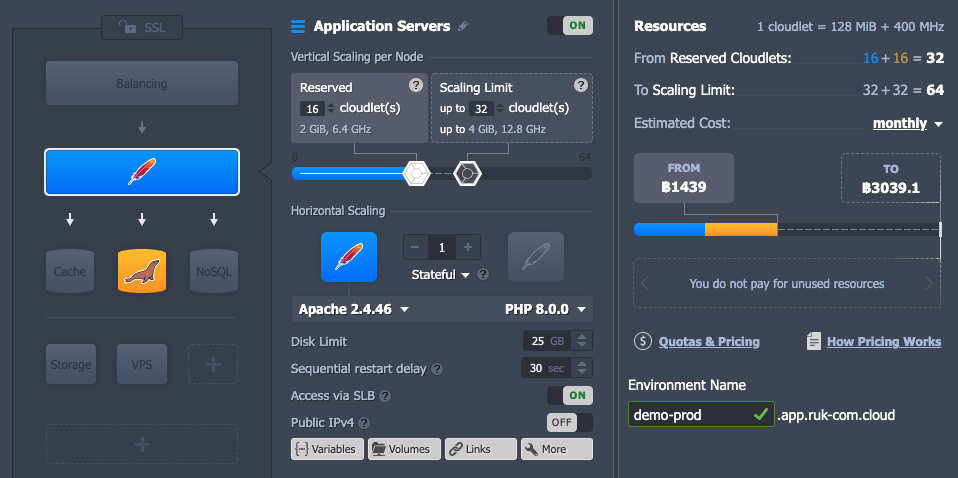The image size is (958, 478).
Task: Open the Links button
Action: (x=480, y=449)
